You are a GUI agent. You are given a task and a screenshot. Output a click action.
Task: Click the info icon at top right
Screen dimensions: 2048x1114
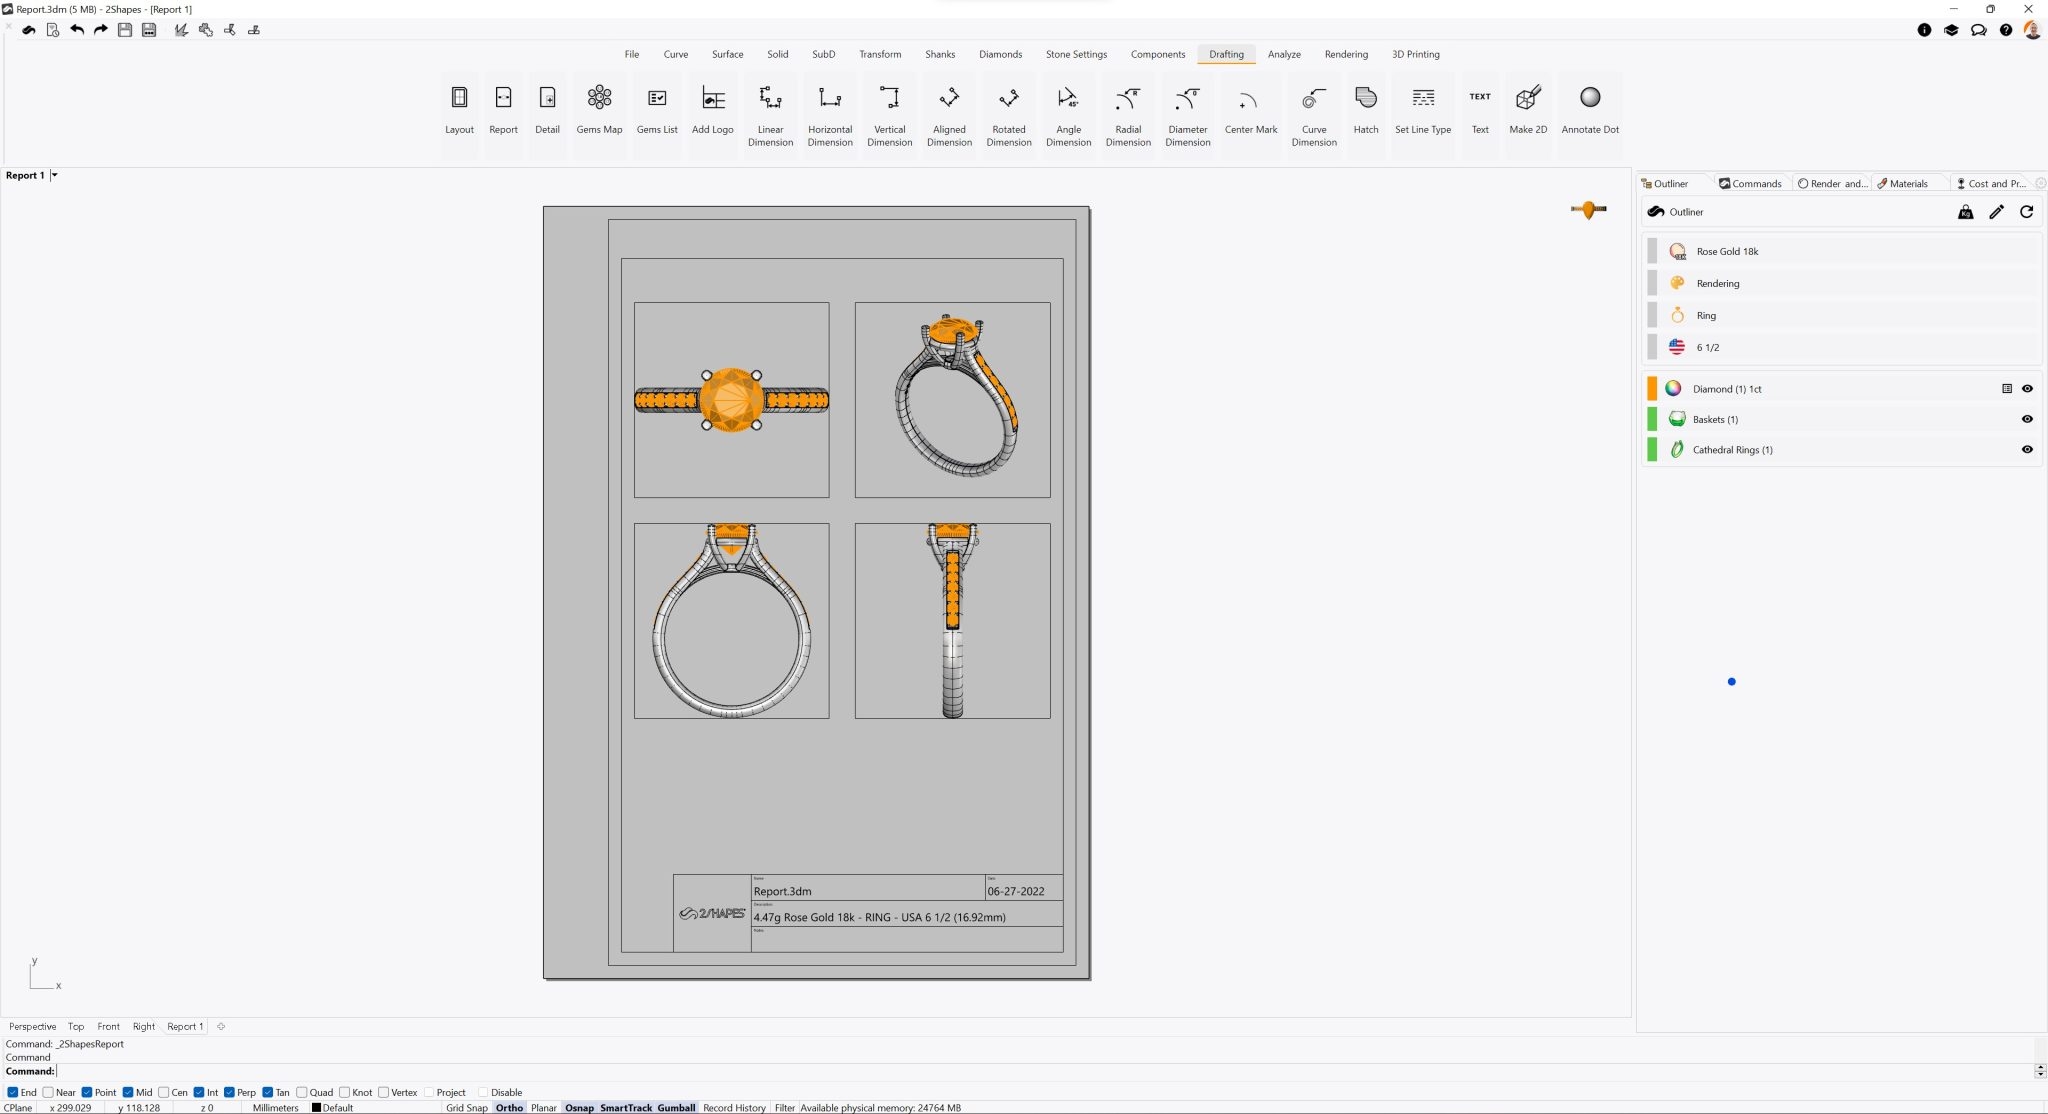click(1924, 30)
